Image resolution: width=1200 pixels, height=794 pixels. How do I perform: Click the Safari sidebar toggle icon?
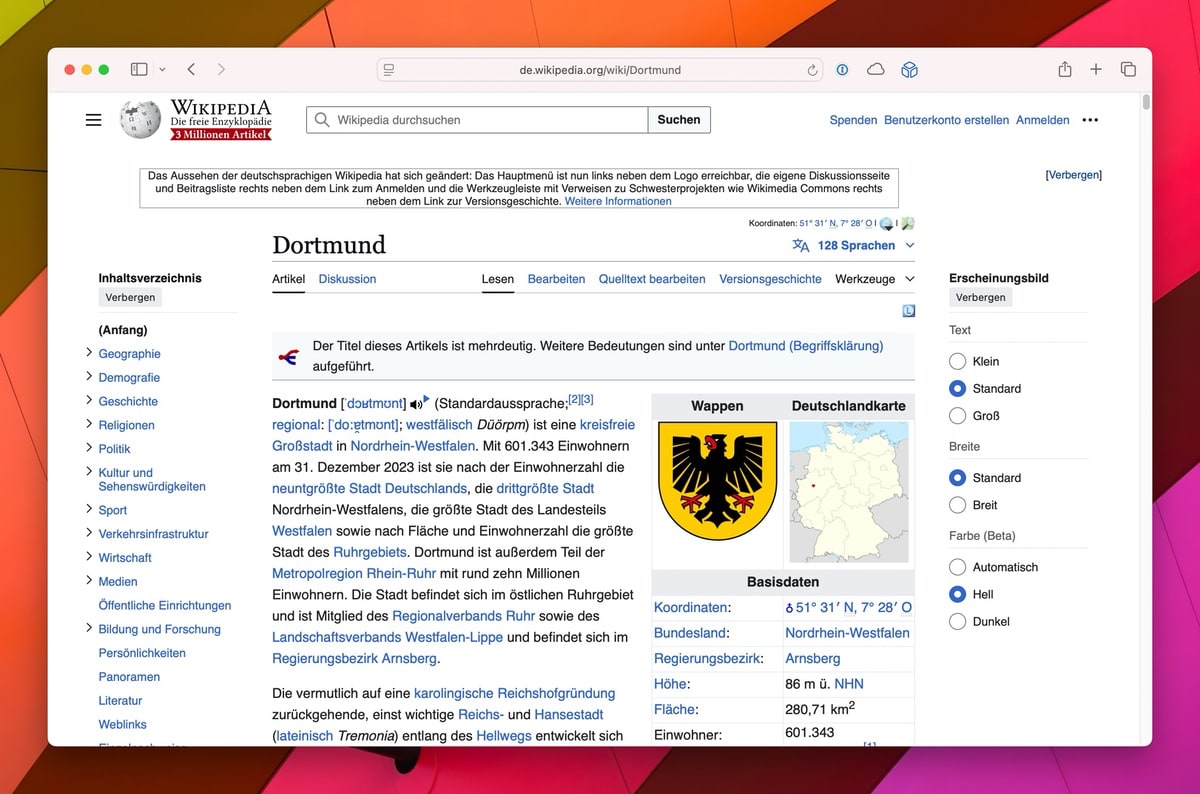pyautogui.click(x=139, y=70)
